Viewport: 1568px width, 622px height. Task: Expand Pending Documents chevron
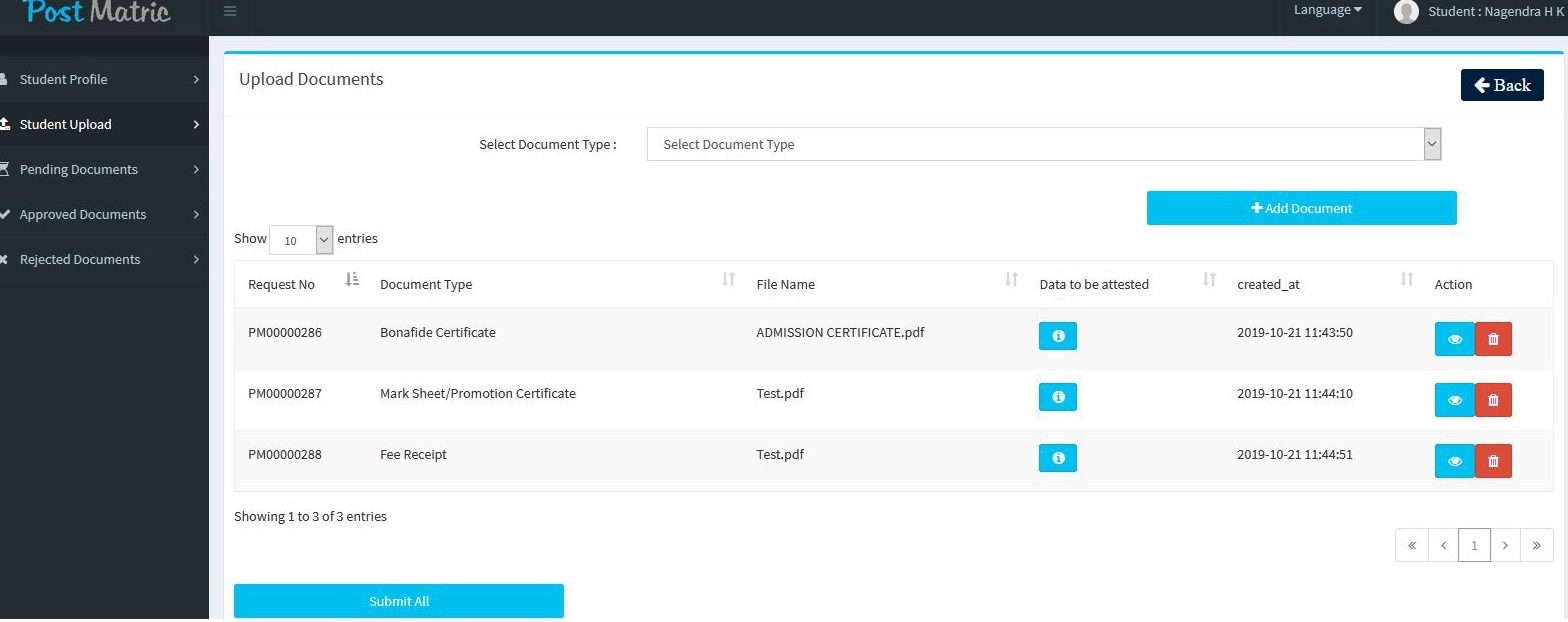196,169
